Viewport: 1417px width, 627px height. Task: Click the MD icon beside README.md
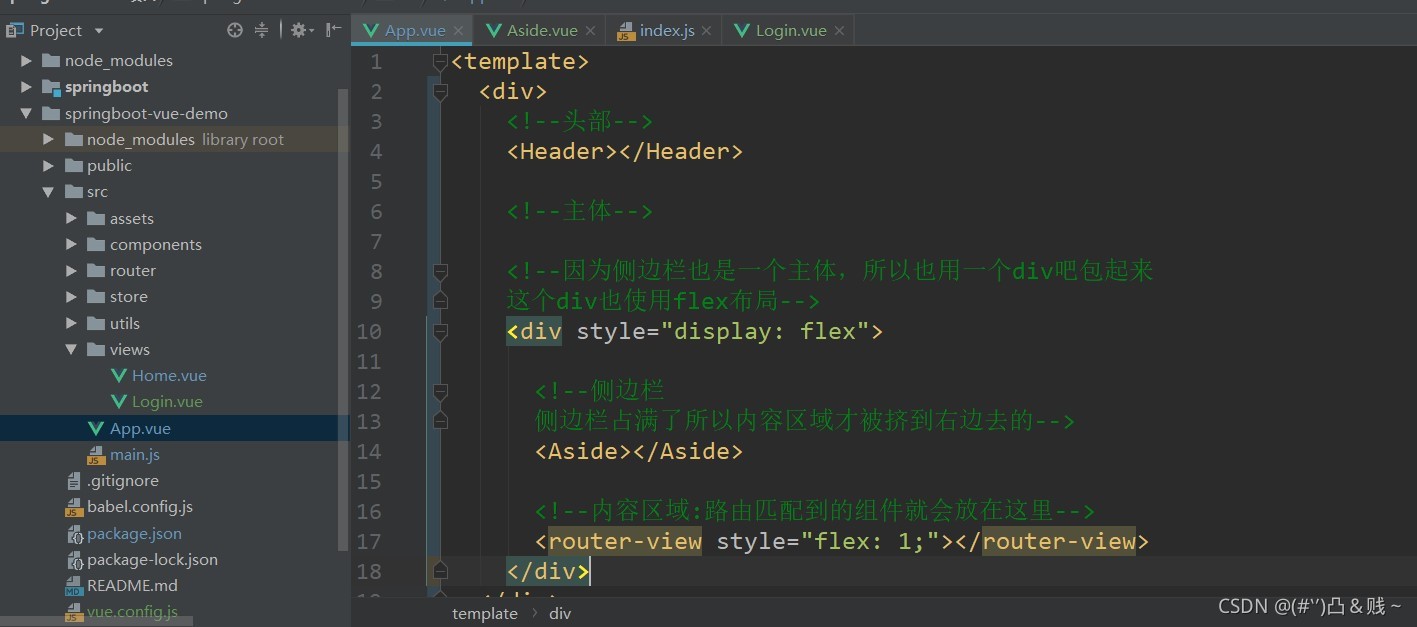coord(74,586)
